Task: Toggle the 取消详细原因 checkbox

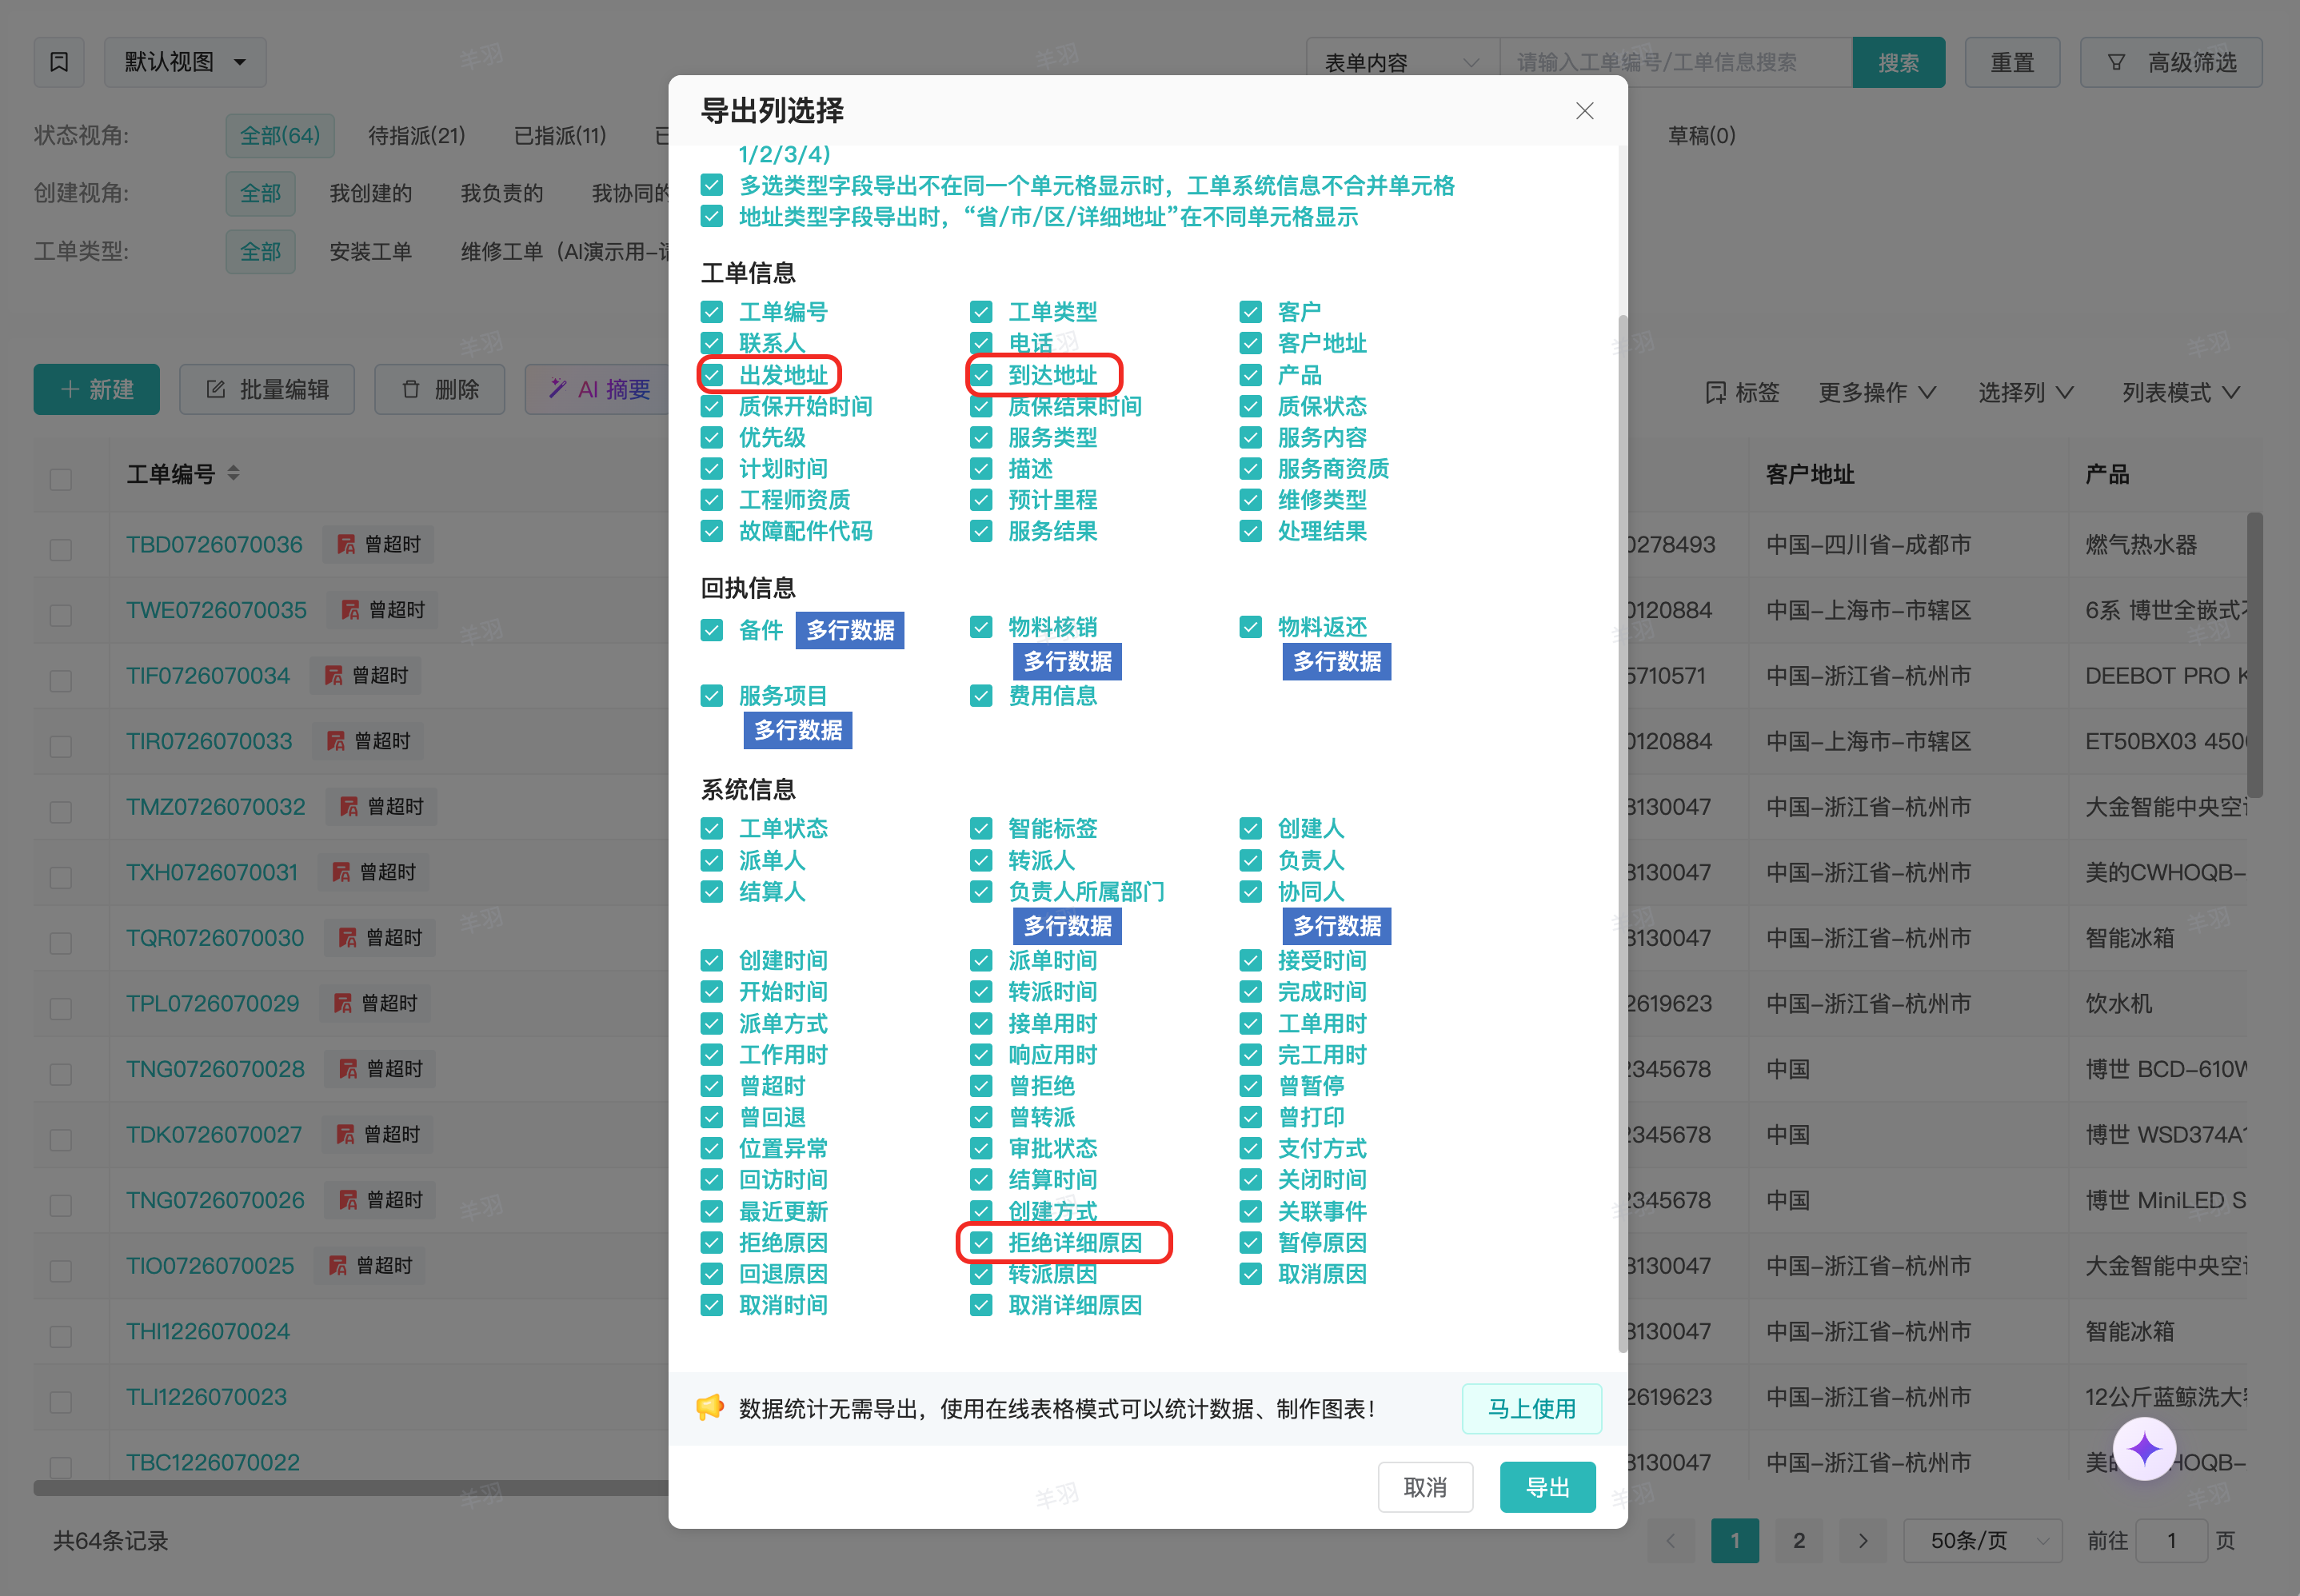Action: pos(981,1305)
